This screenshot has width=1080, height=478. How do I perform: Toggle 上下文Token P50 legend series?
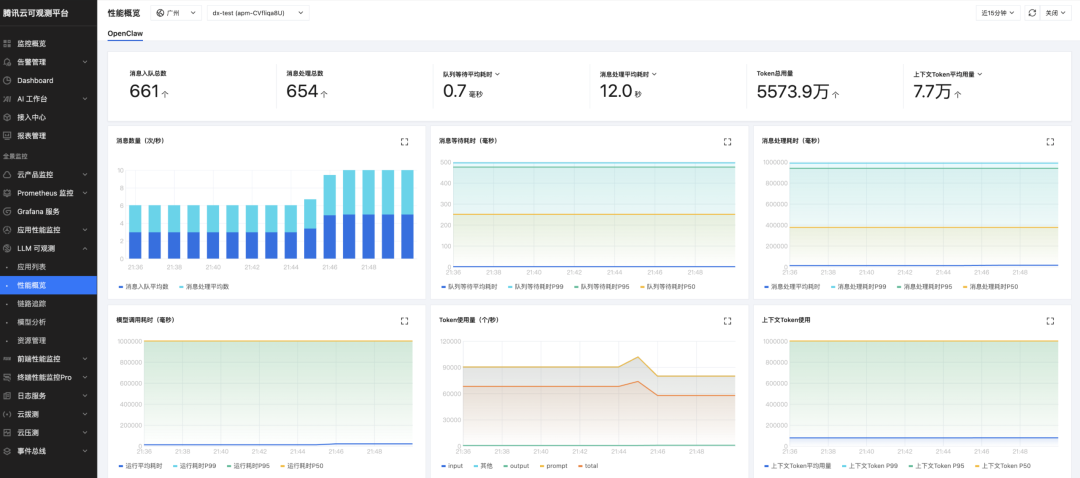pos(1004,466)
